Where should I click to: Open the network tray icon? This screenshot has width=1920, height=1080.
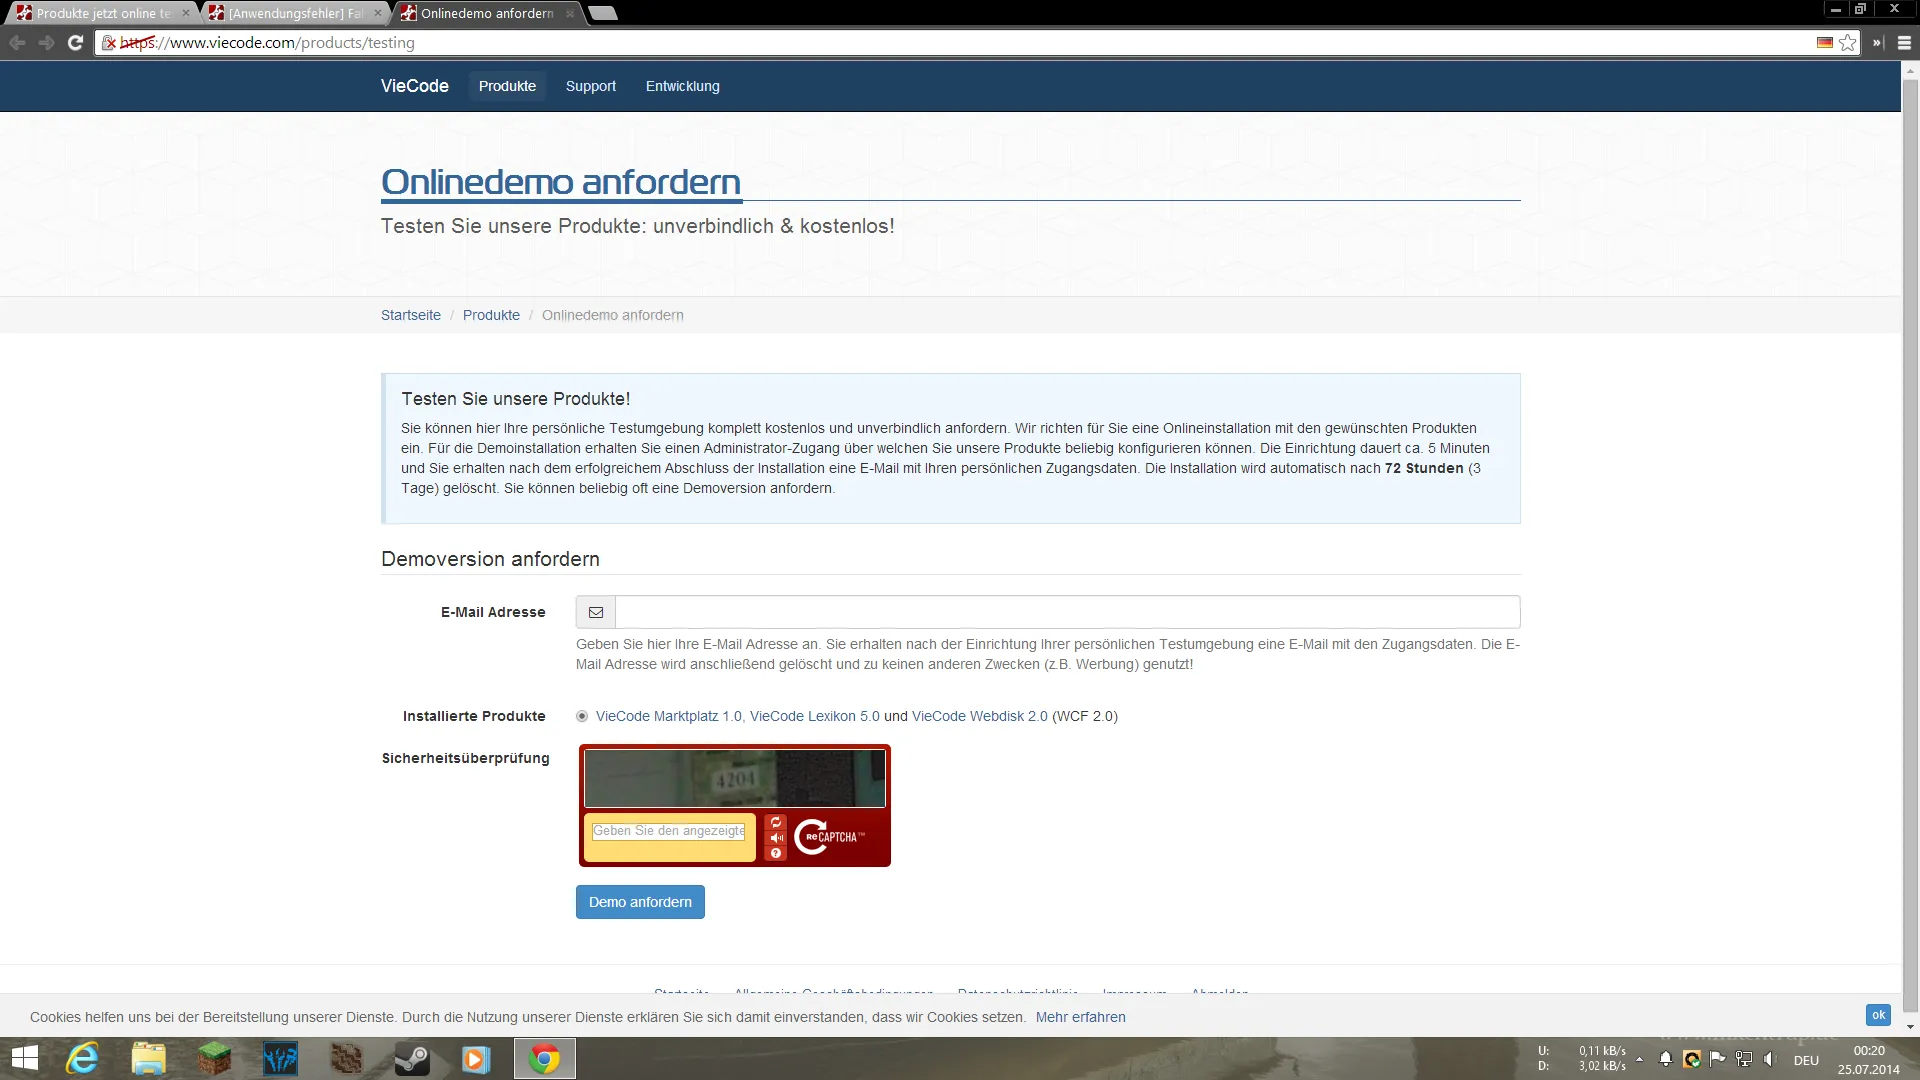(x=1744, y=1059)
